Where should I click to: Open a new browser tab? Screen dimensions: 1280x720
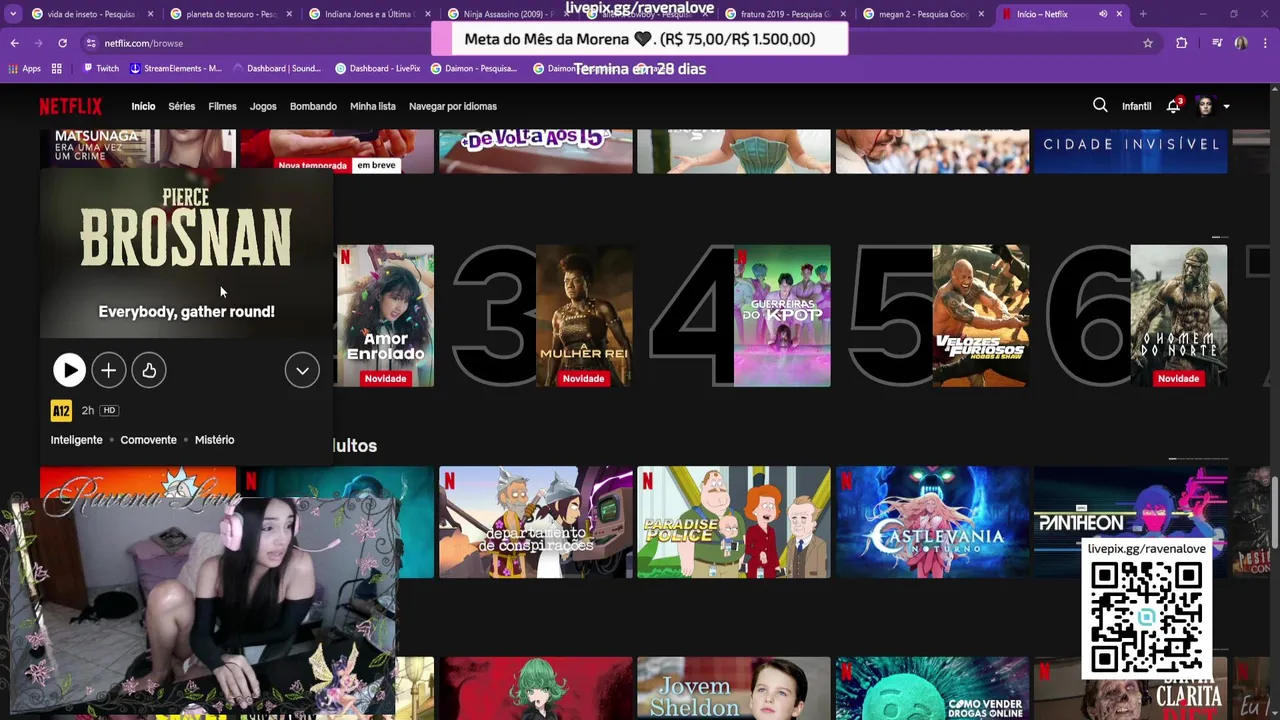pos(1143,14)
